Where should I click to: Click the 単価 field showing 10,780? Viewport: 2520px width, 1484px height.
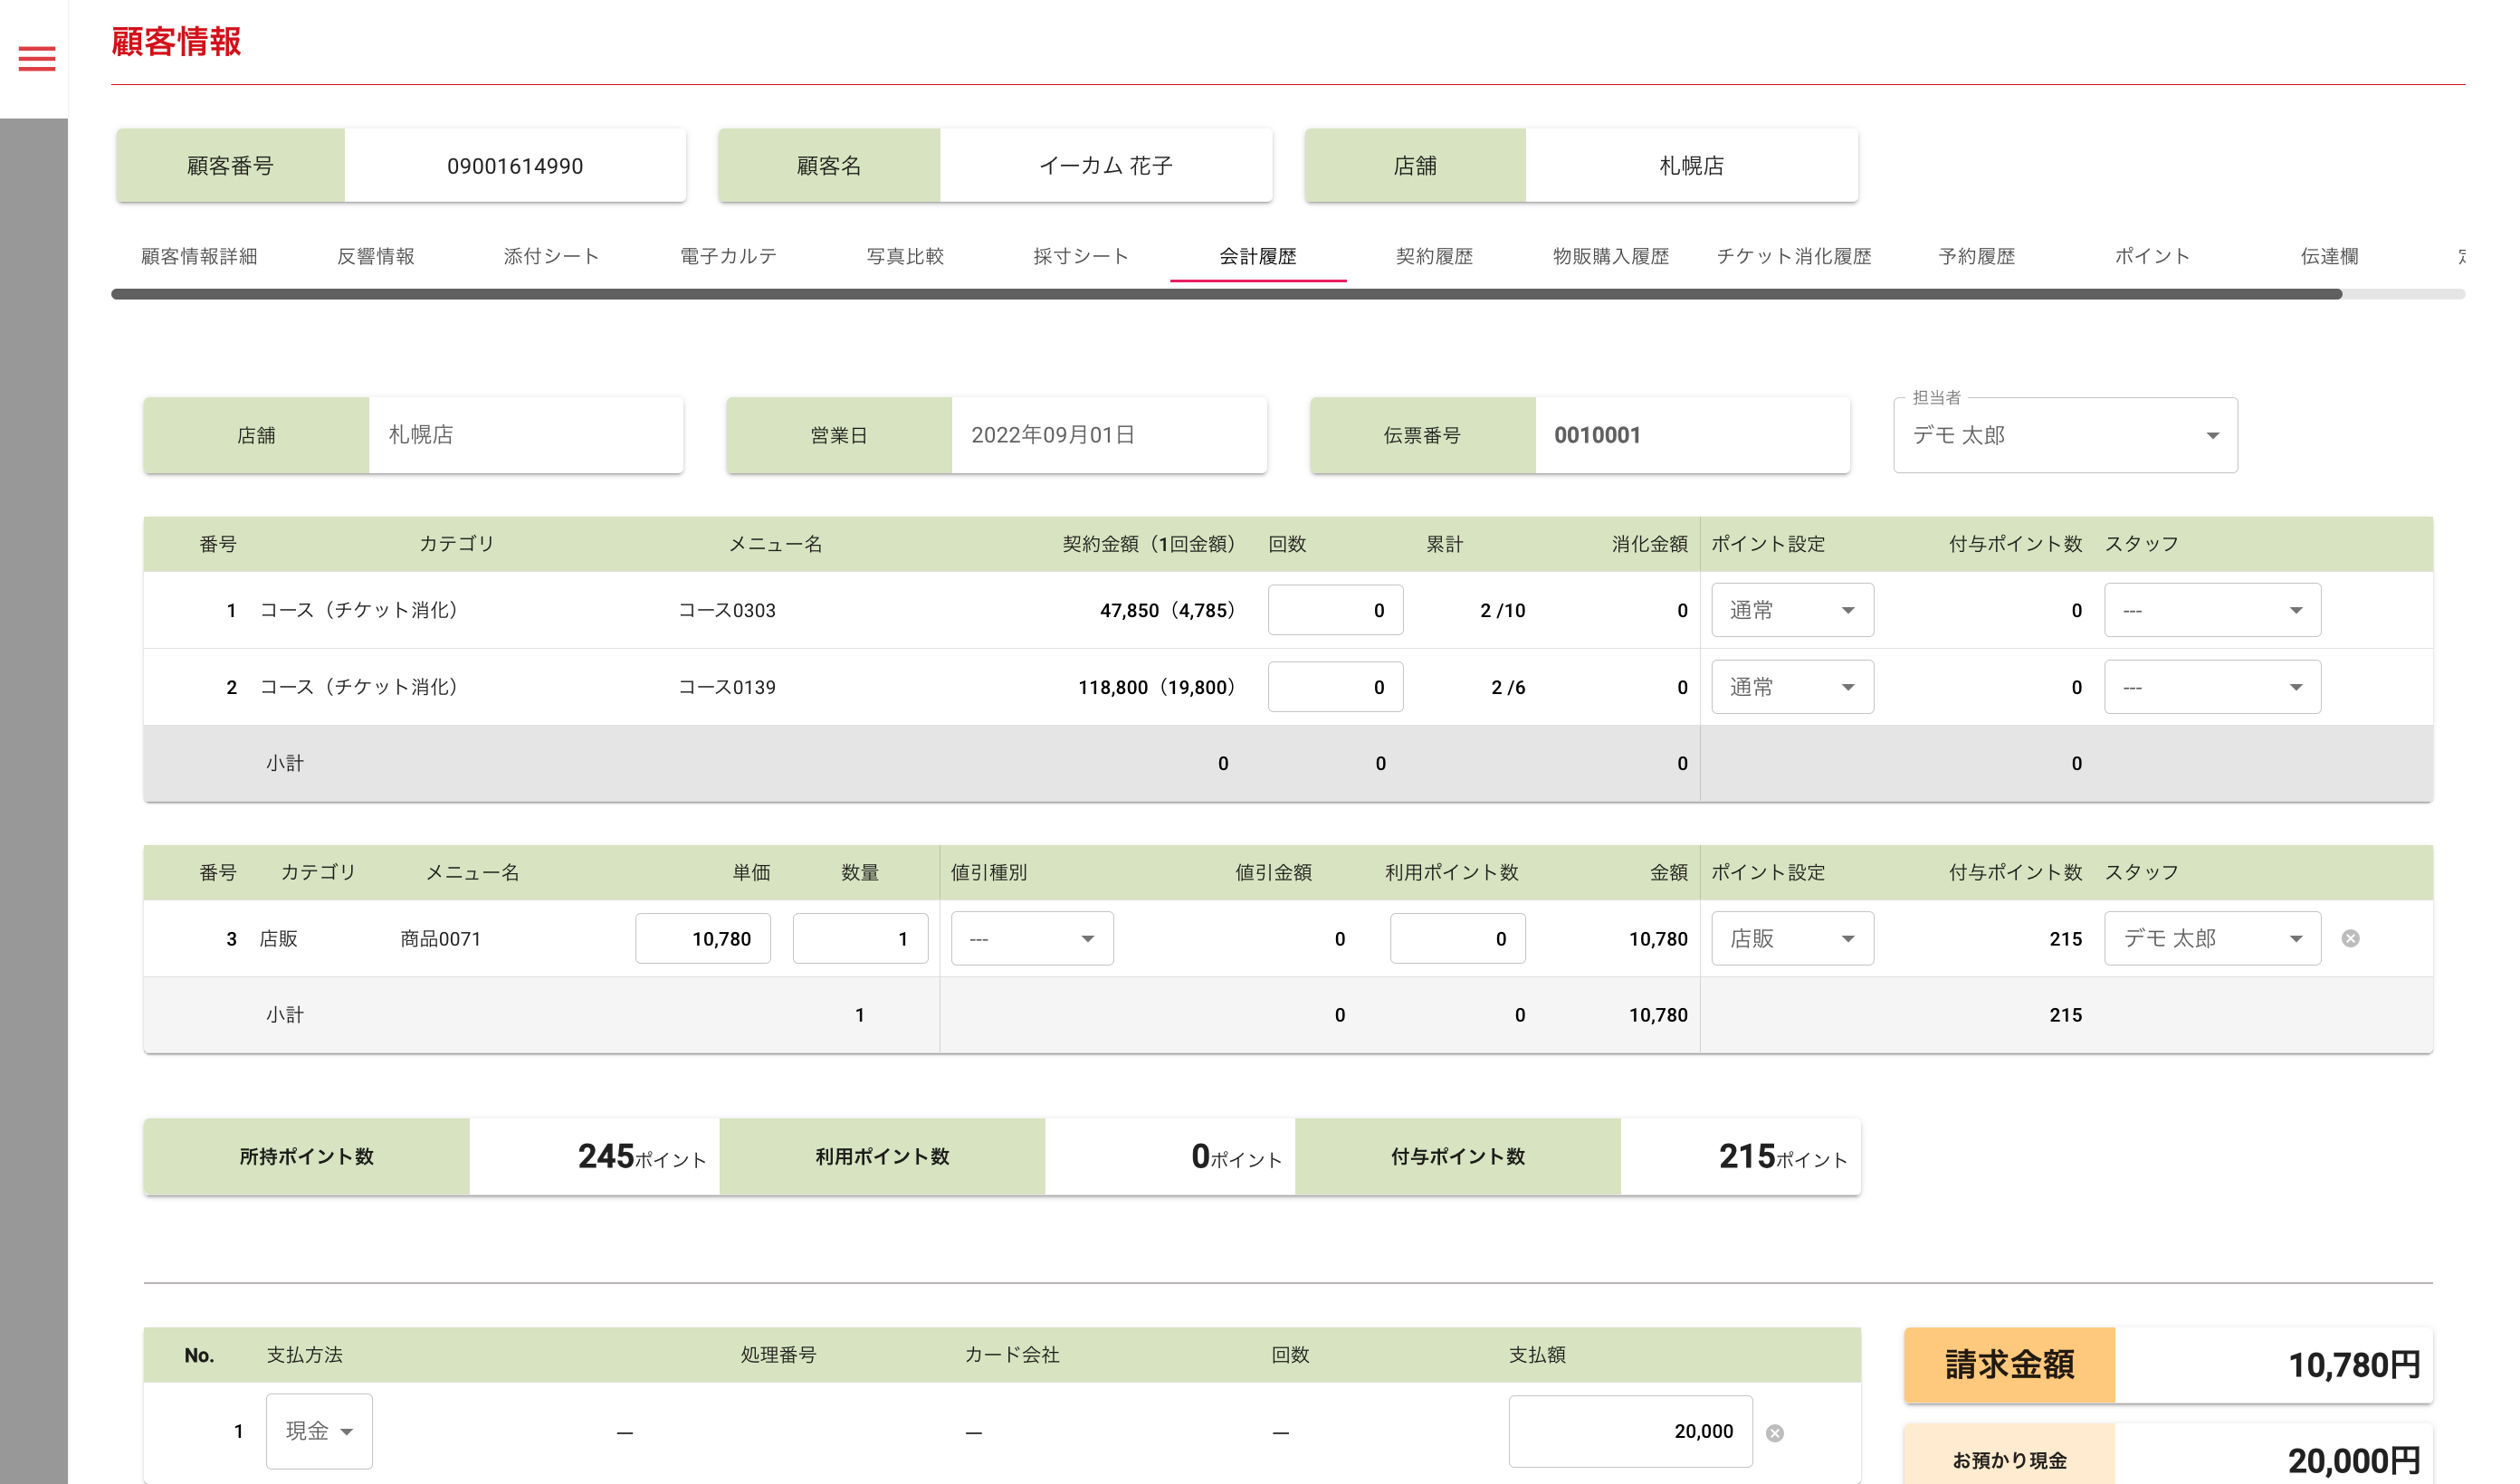(x=702, y=938)
